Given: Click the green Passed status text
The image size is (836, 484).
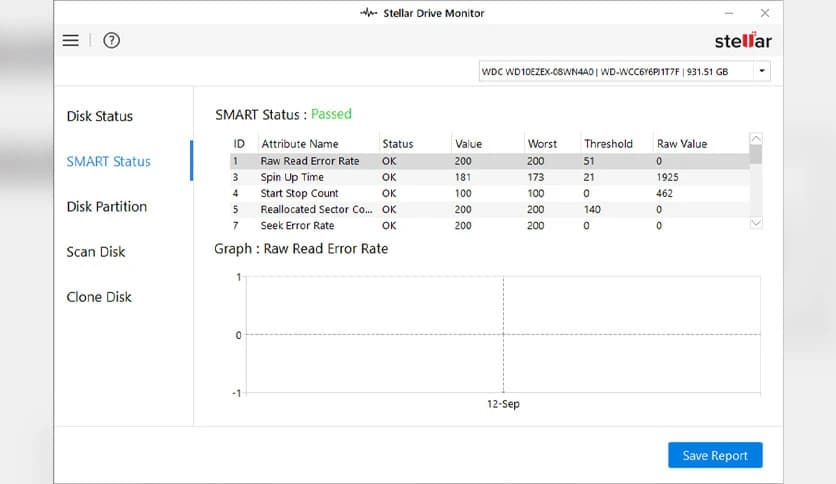Looking at the screenshot, I should pos(331,114).
